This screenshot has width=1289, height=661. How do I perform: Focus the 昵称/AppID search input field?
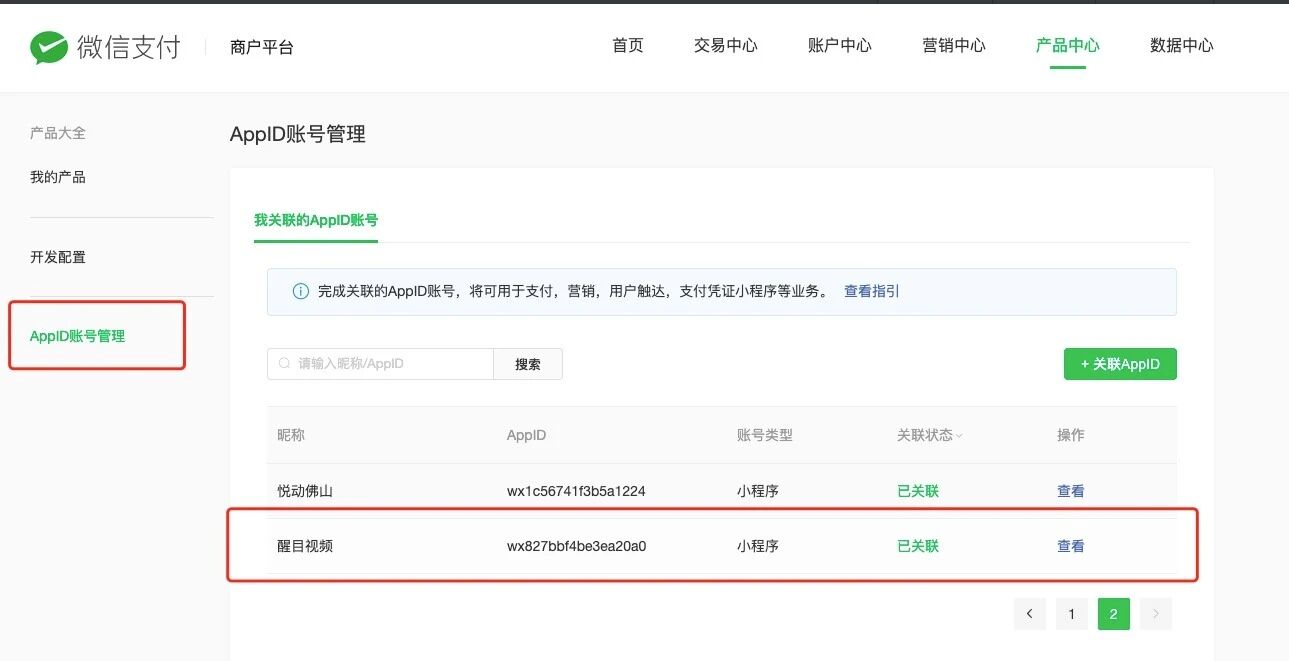(x=381, y=364)
